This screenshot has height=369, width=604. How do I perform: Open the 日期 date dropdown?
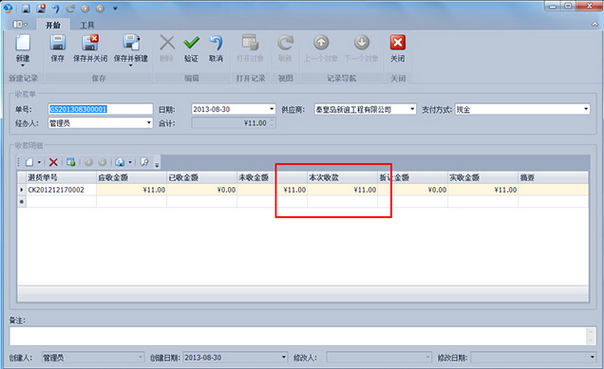[272, 109]
